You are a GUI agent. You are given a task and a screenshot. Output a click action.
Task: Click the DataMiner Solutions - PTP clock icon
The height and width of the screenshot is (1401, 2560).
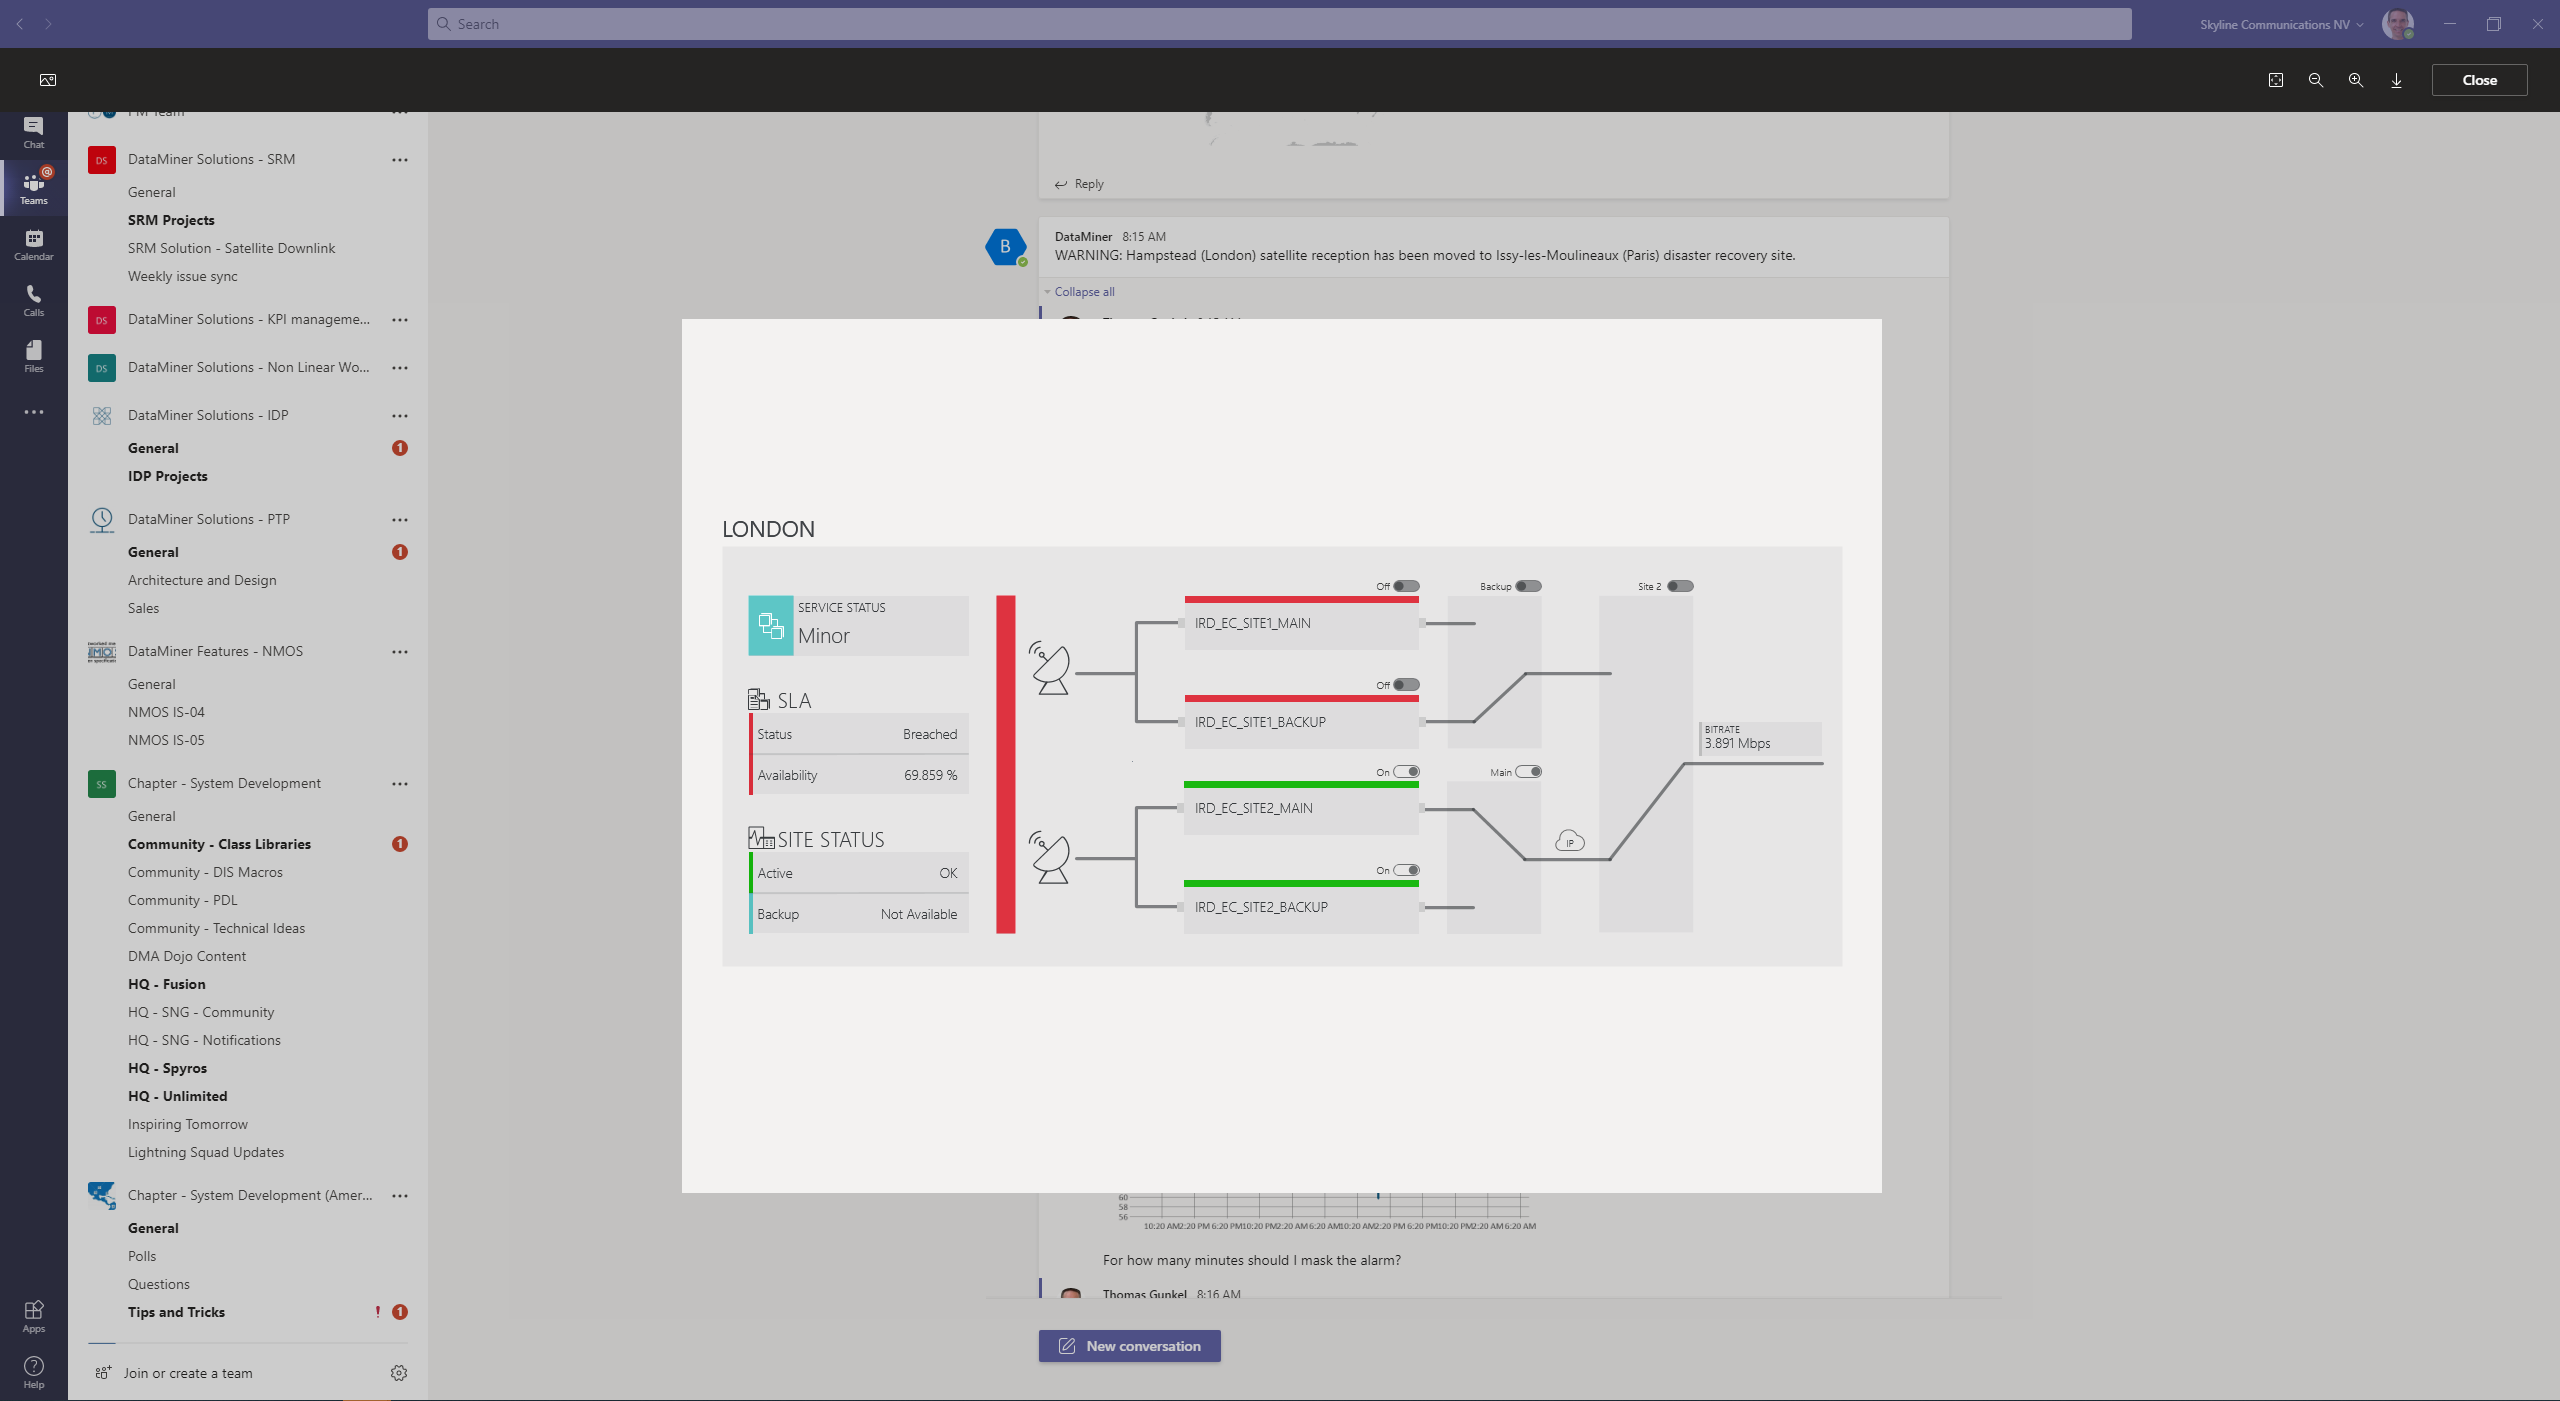tap(101, 520)
